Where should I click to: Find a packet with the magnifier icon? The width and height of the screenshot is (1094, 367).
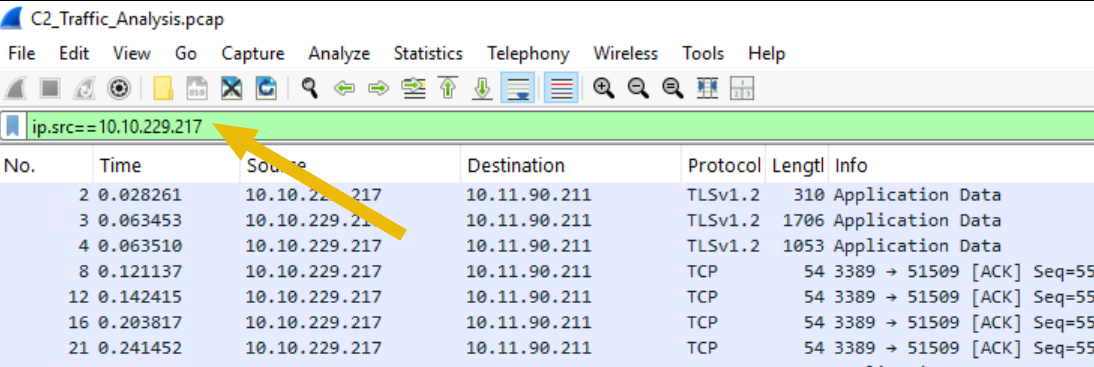click(x=310, y=88)
